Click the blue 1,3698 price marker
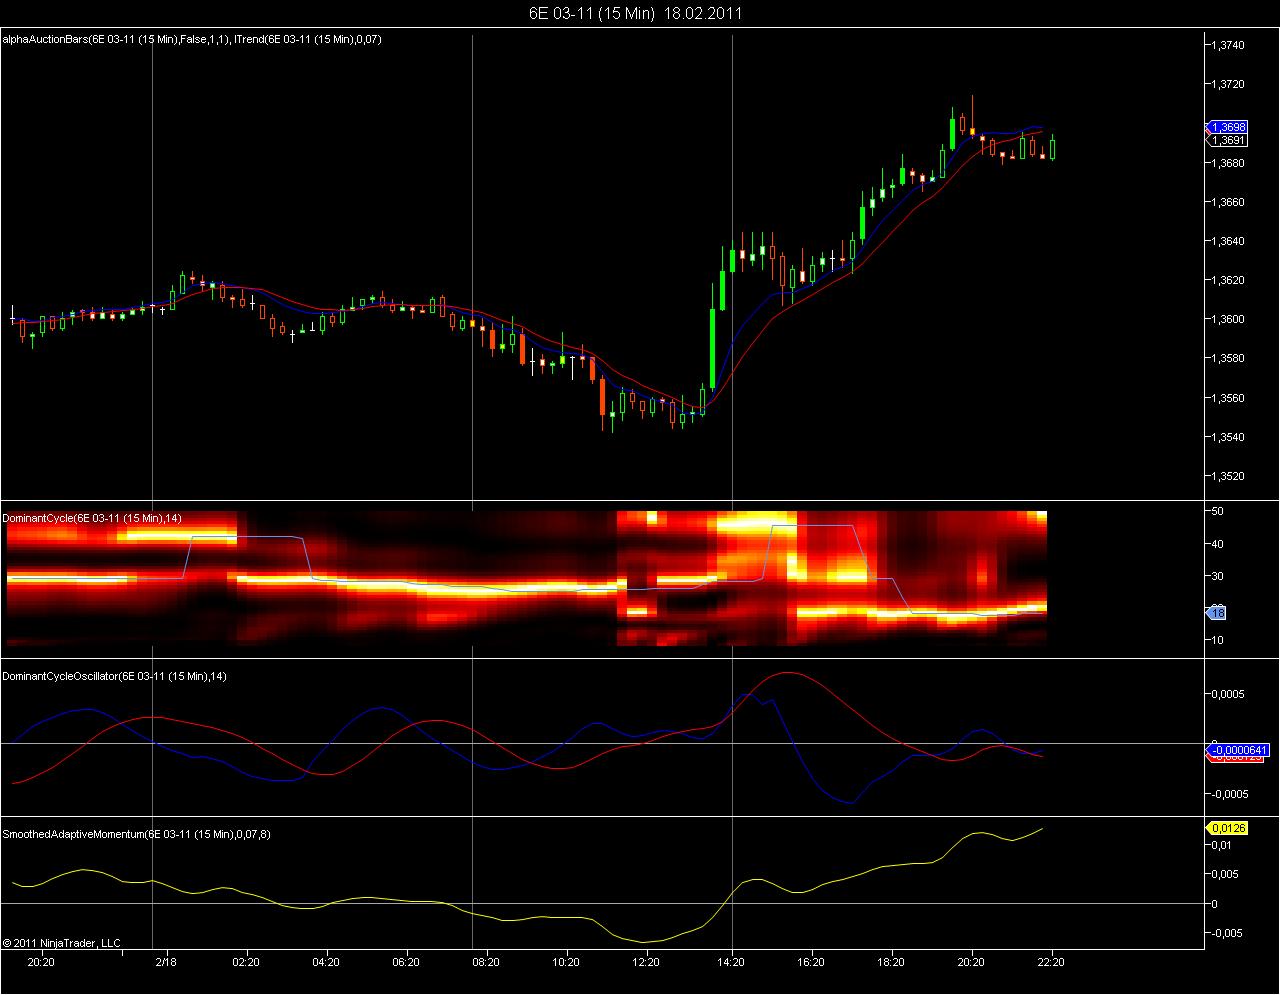The image size is (1280, 995). click(1227, 127)
